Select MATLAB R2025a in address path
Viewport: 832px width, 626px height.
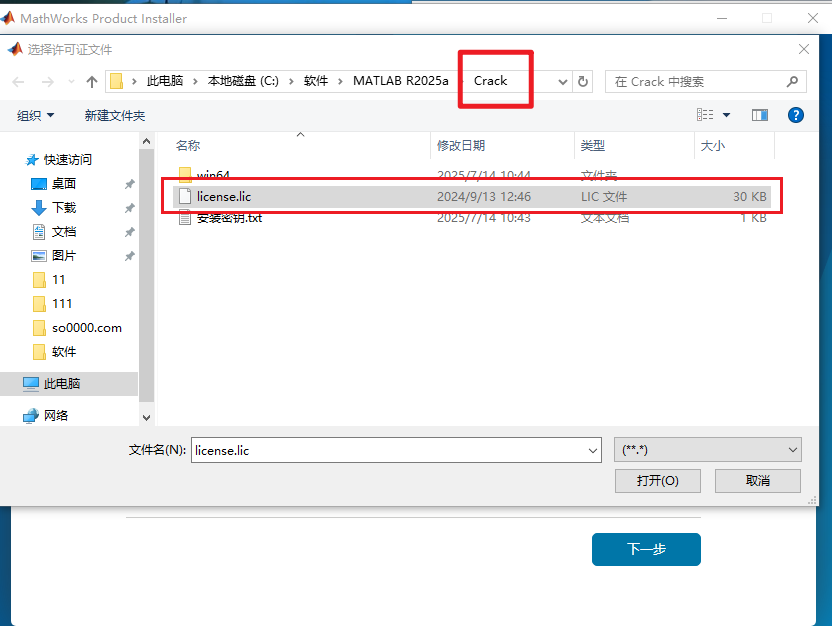click(x=401, y=81)
